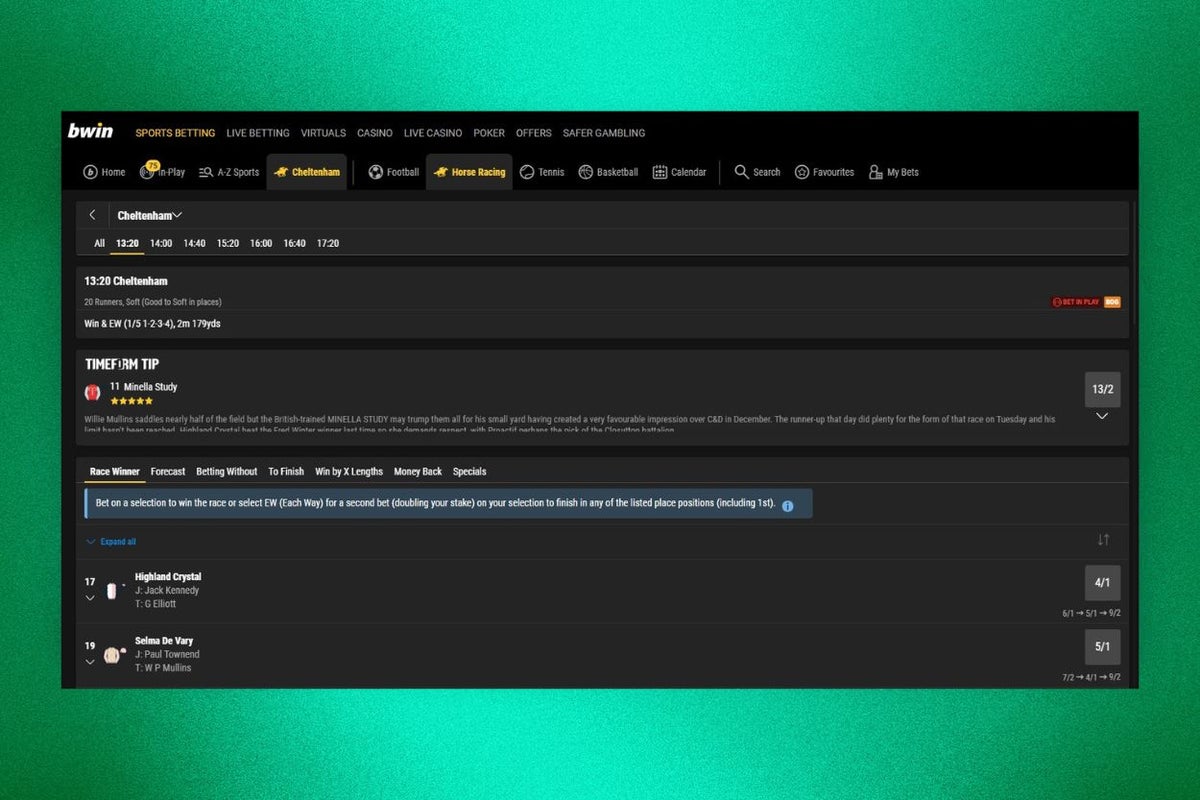Toggle the odds sort order arrows
Screen dimensions: 1200x800
pos(1103,540)
